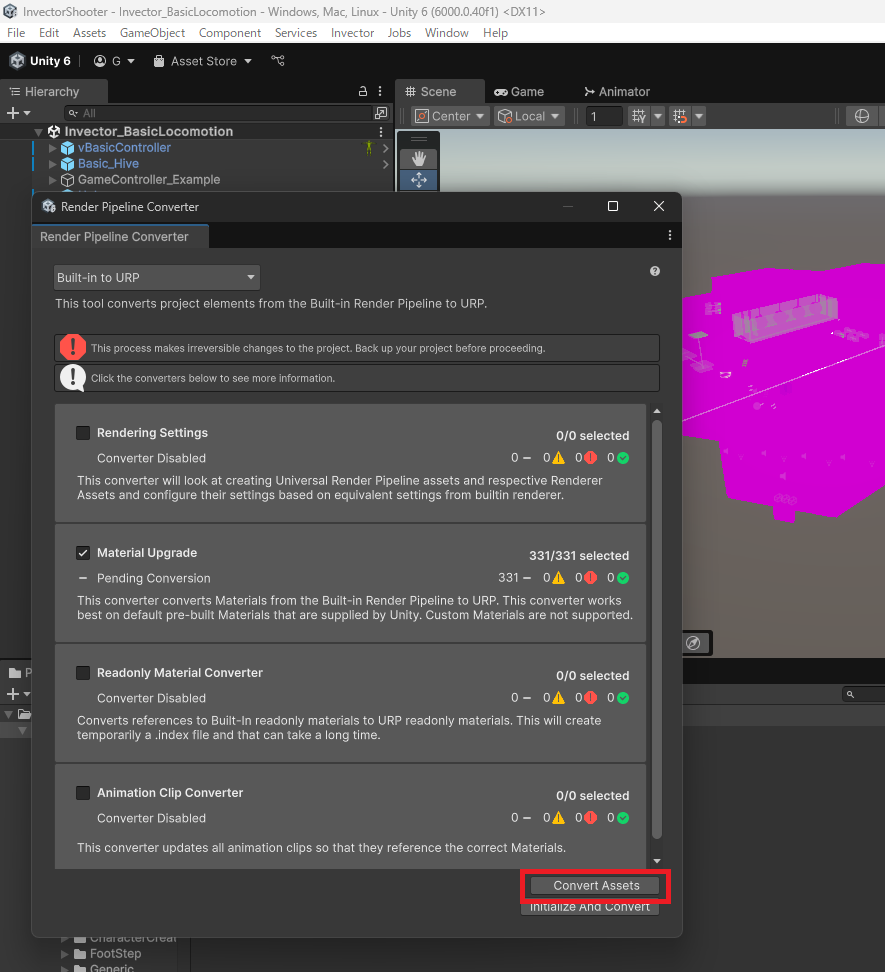
Task: Switch to the Game tab
Action: pyautogui.click(x=519, y=92)
